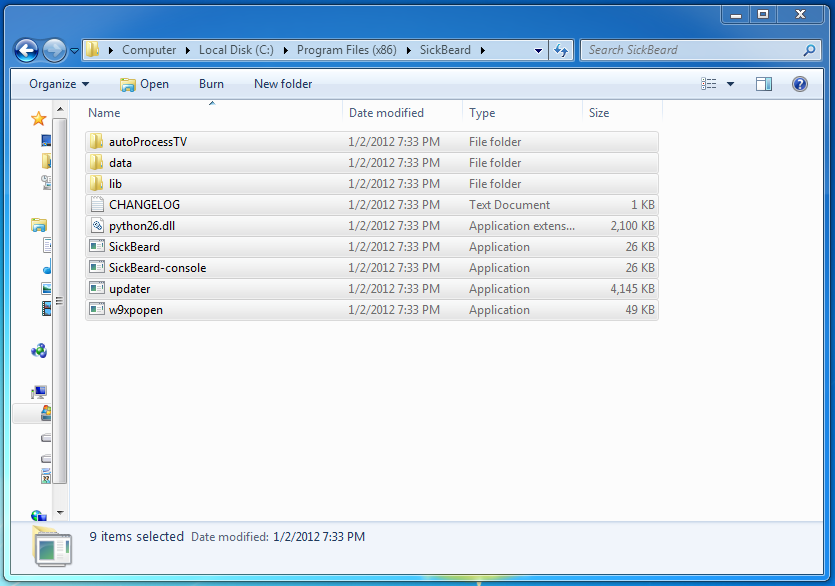The image size is (835, 586).
Task: Open Music library note icon in navigation pane
Action: [47, 267]
